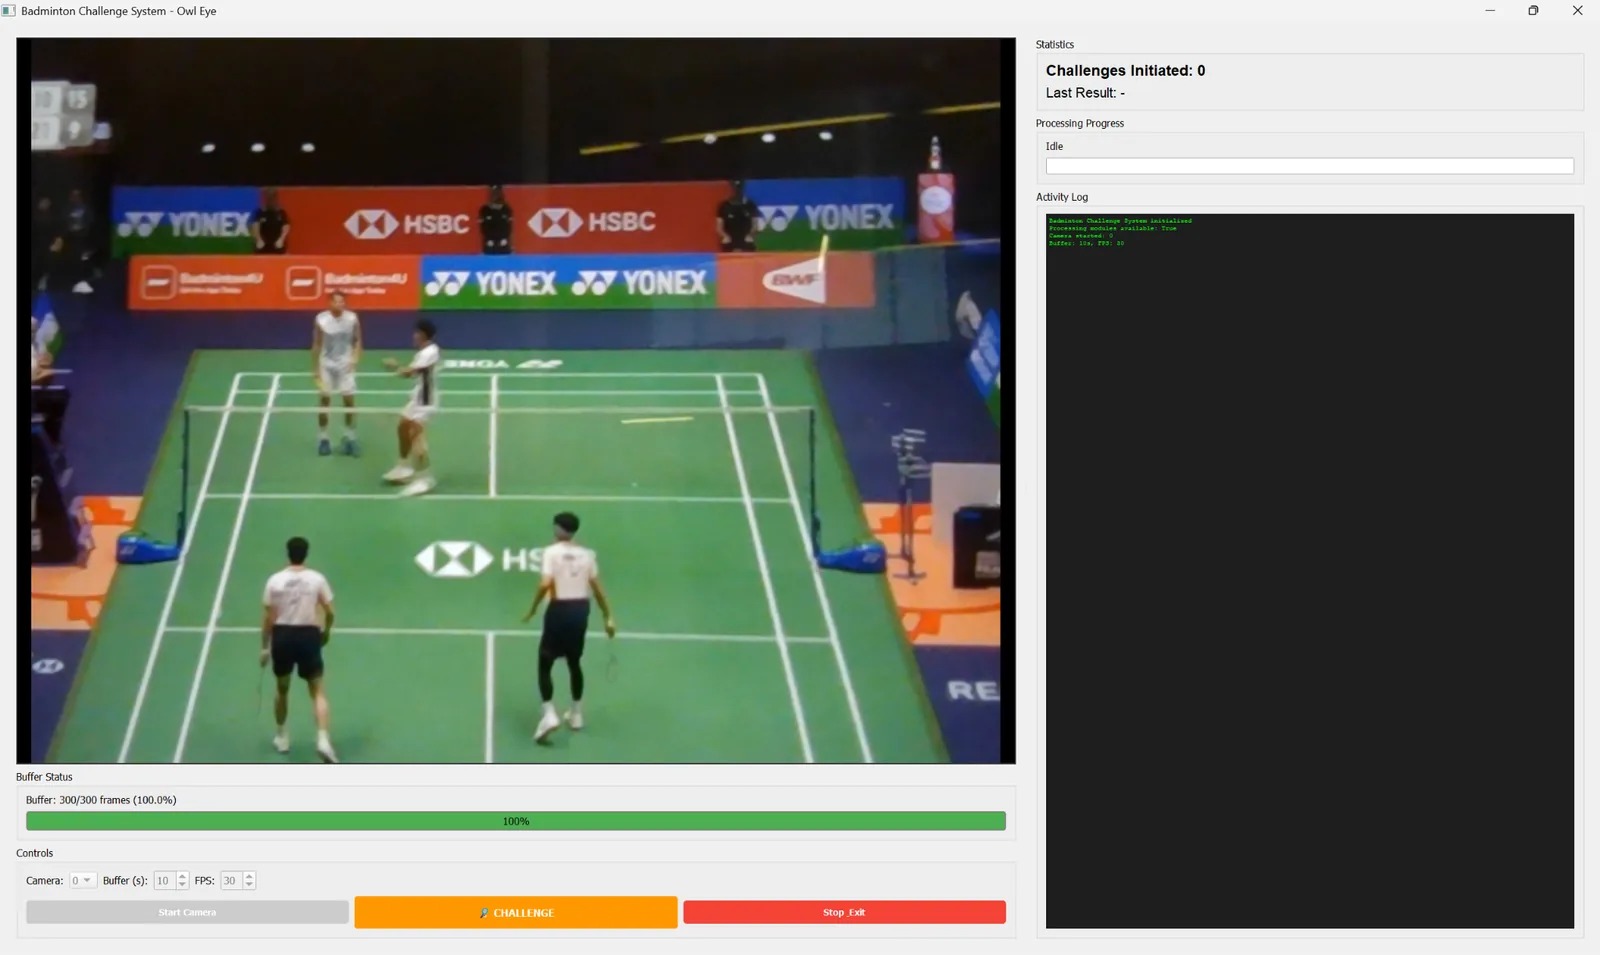This screenshot has height=955, width=1600.
Task: Click the 'Last Result: -' text
Action: coord(1085,93)
